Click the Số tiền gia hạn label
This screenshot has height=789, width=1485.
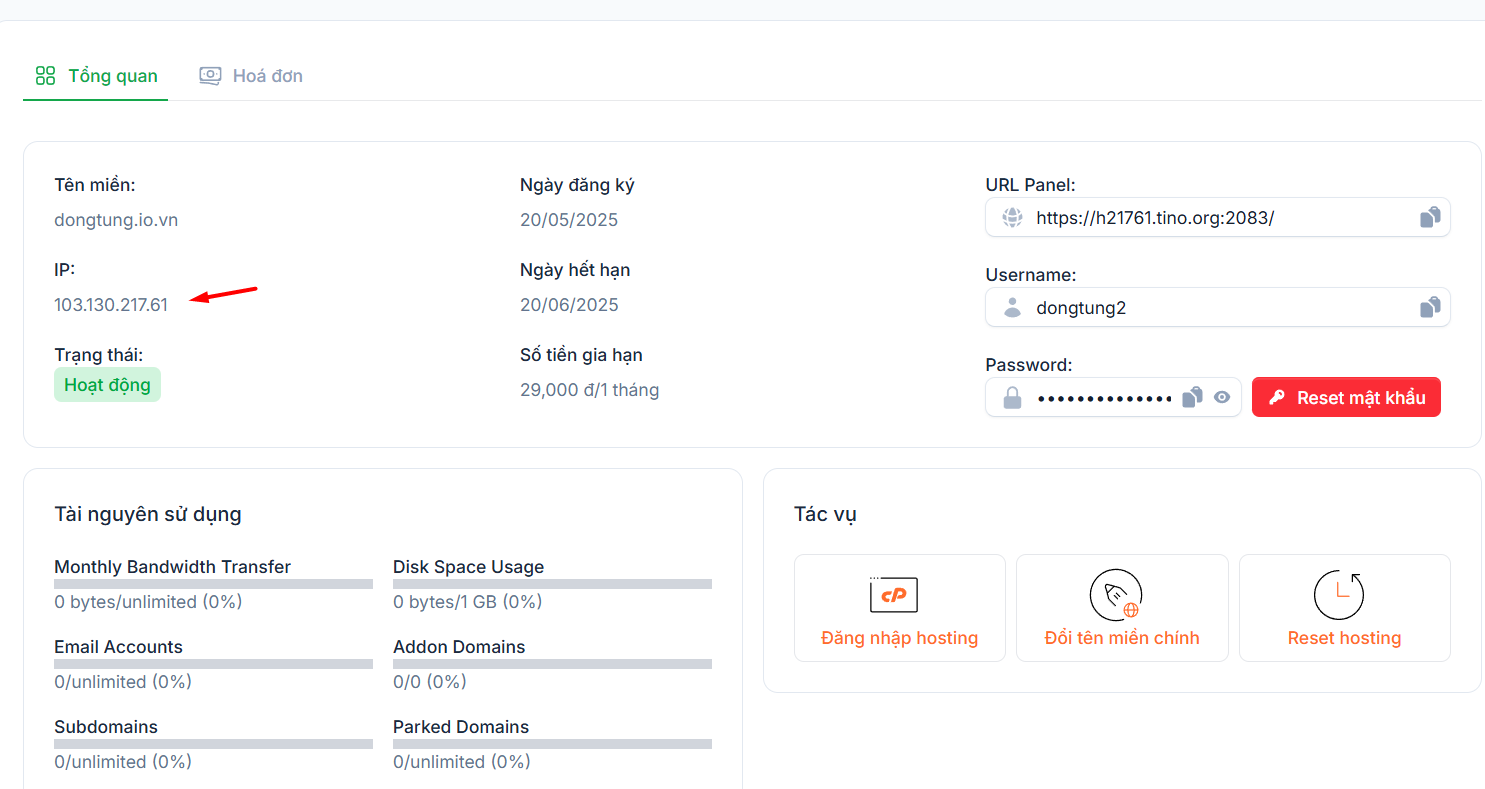[581, 355]
